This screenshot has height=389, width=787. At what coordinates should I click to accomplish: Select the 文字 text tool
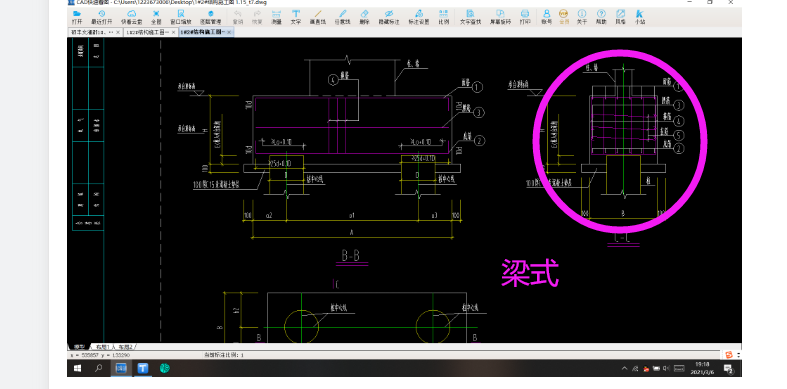(x=296, y=17)
